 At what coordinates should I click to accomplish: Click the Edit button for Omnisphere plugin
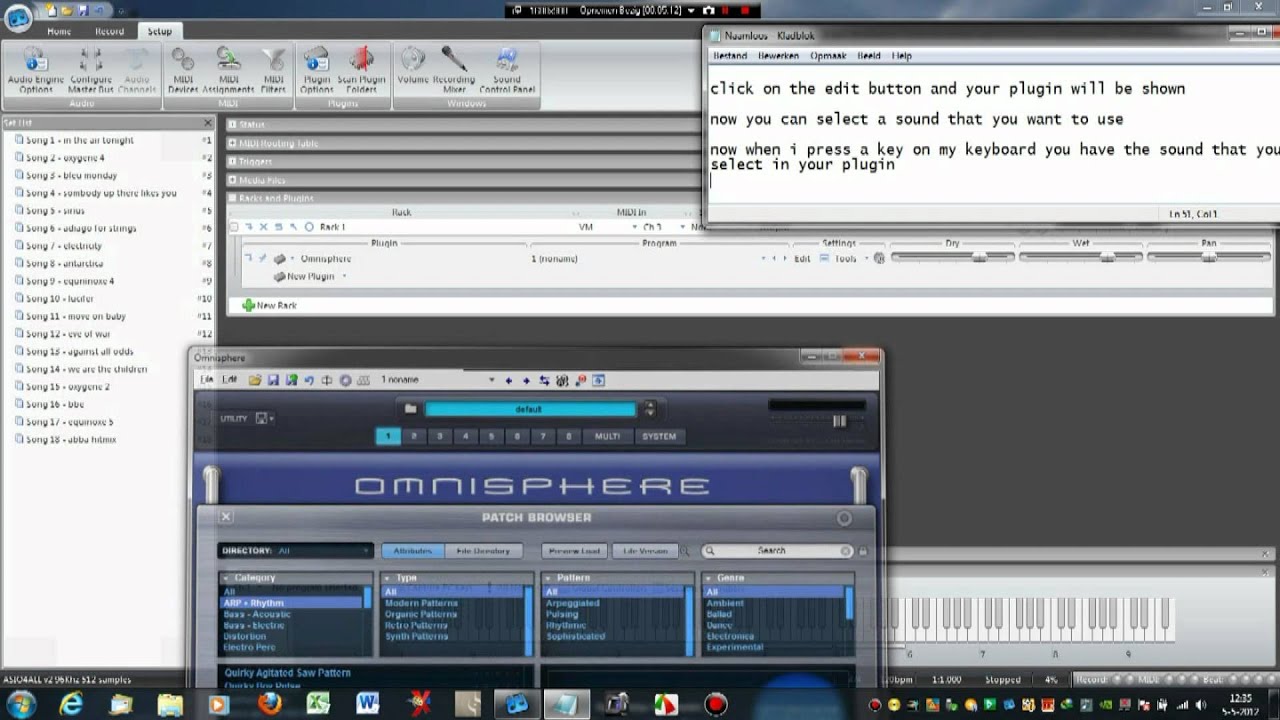click(802, 259)
